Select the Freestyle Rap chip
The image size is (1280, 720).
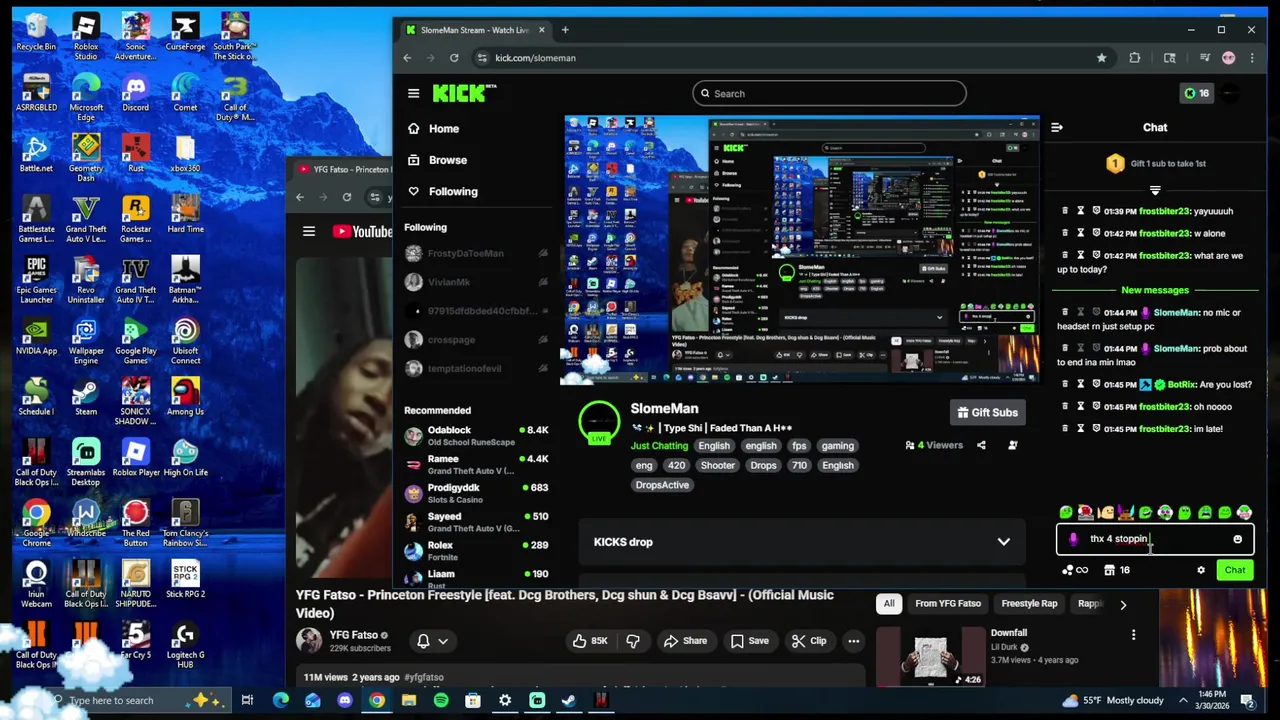point(1029,604)
